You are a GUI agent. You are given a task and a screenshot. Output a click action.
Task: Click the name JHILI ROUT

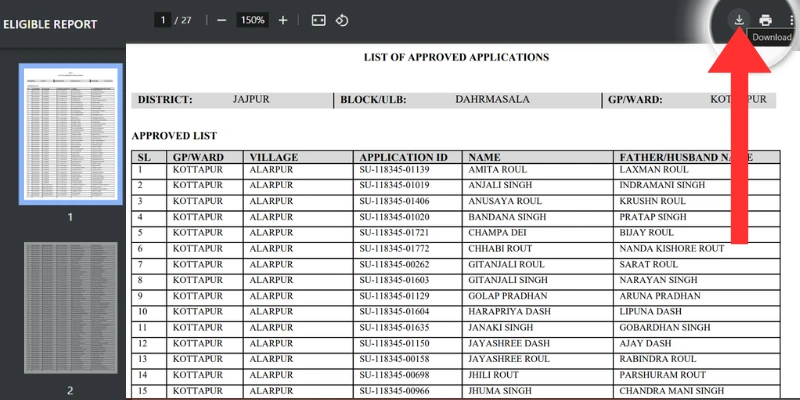pos(493,375)
